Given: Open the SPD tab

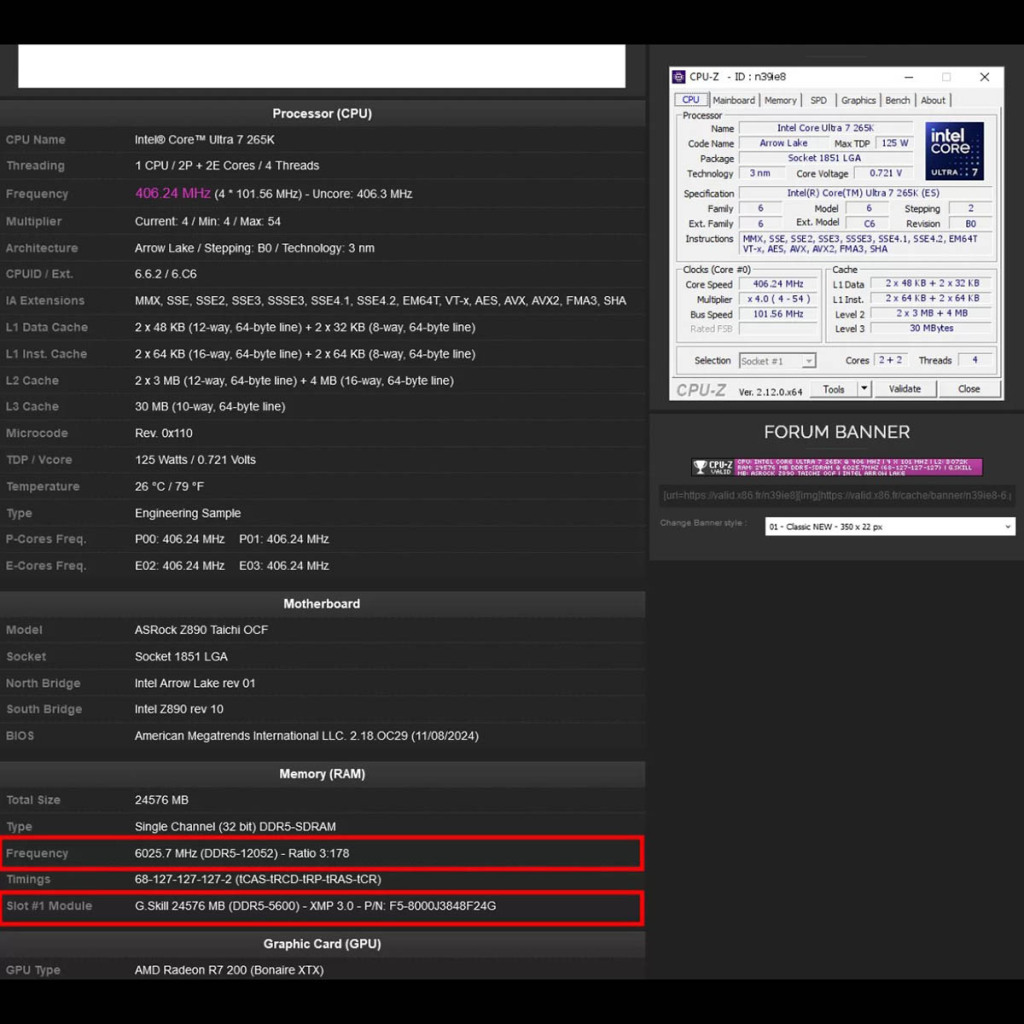Looking at the screenshot, I should [x=818, y=100].
